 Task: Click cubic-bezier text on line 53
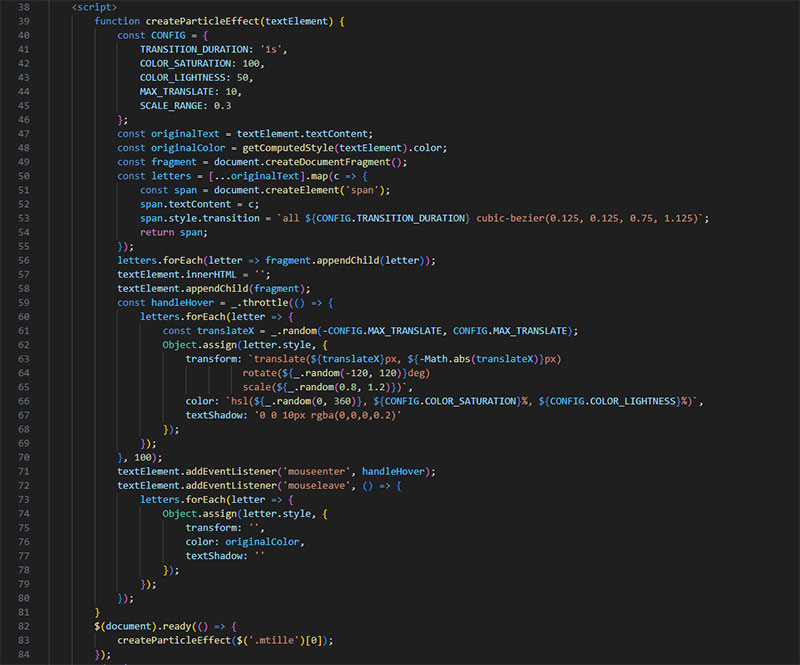tap(510, 218)
